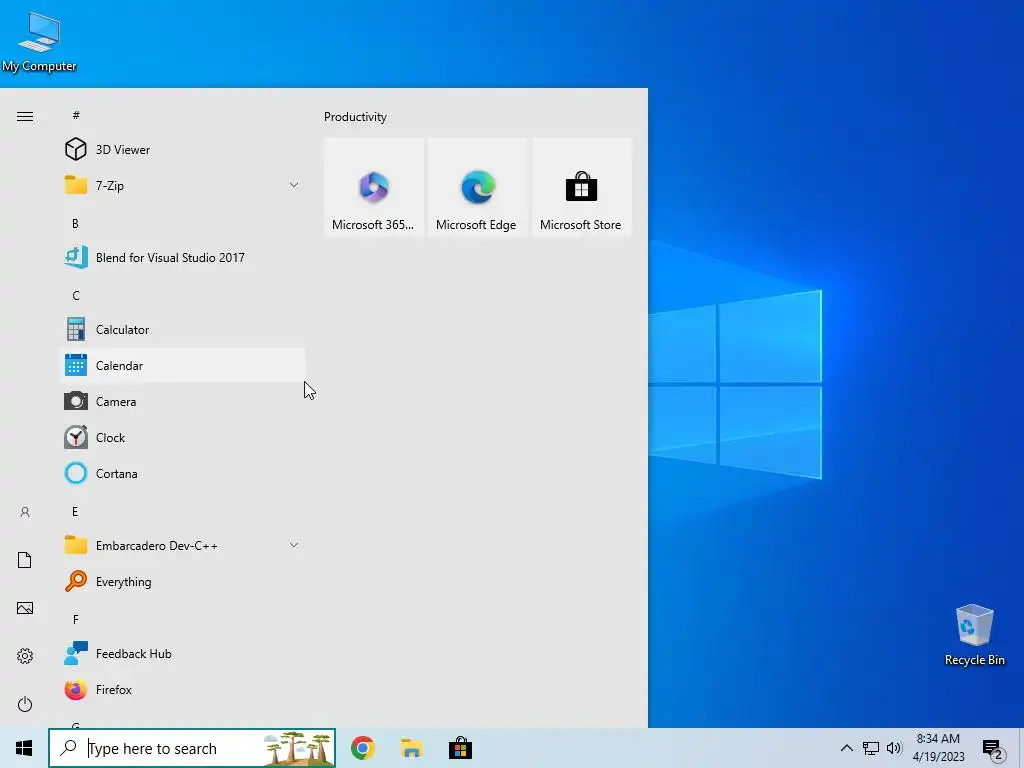Open the Calculator app
Viewport: 1024px width, 768px height.
(x=183, y=330)
